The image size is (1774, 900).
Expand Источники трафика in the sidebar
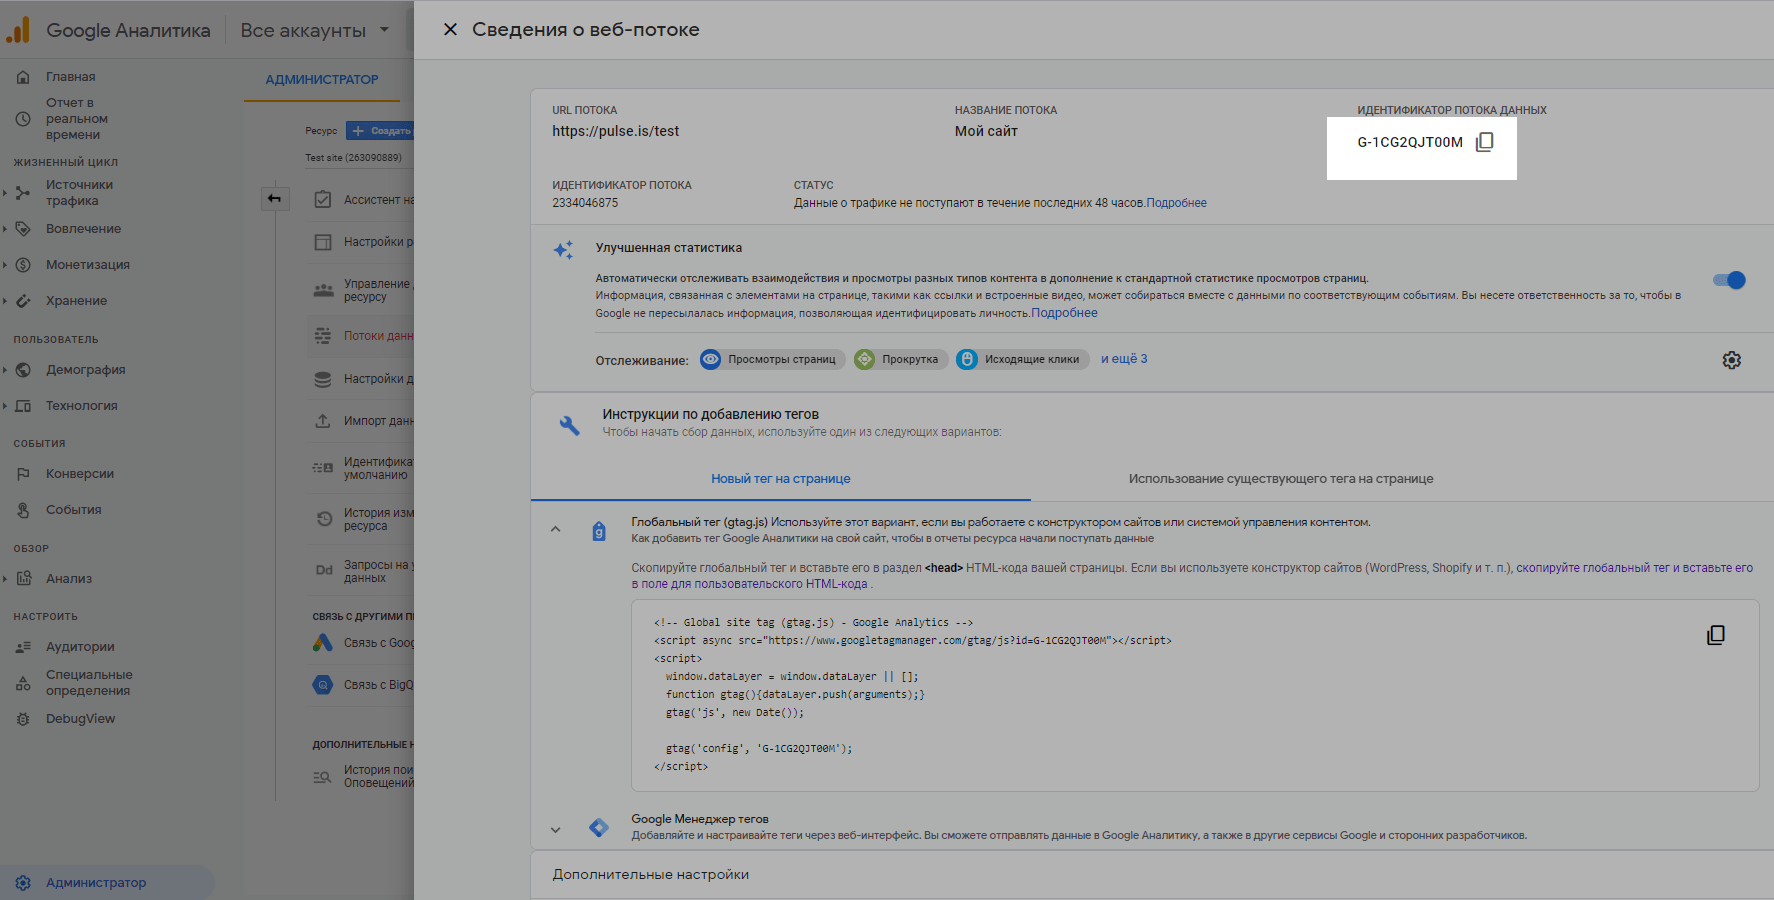pyautogui.click(x=5, y=193)
